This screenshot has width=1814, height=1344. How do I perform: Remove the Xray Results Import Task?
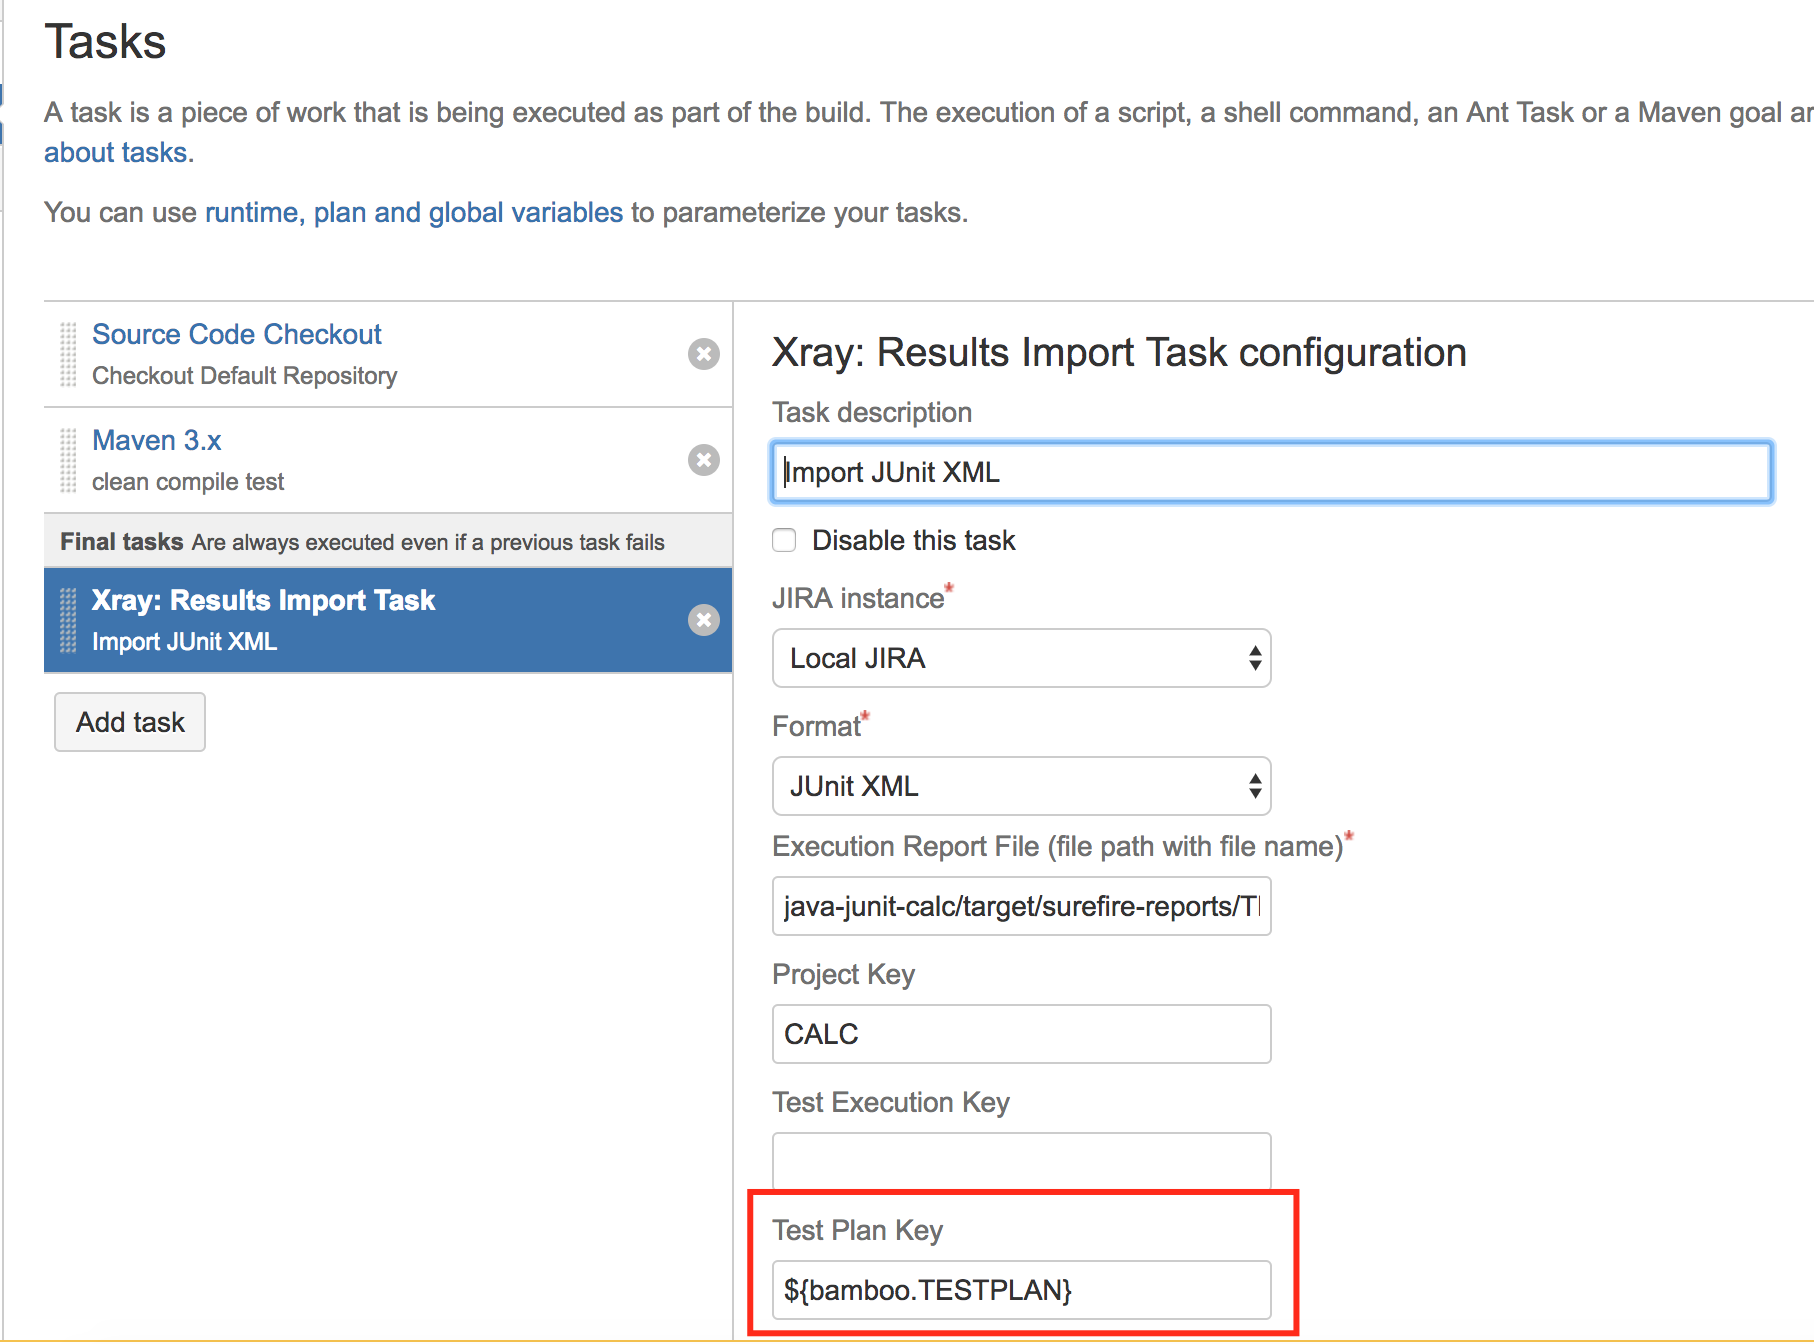click(704, 620)
